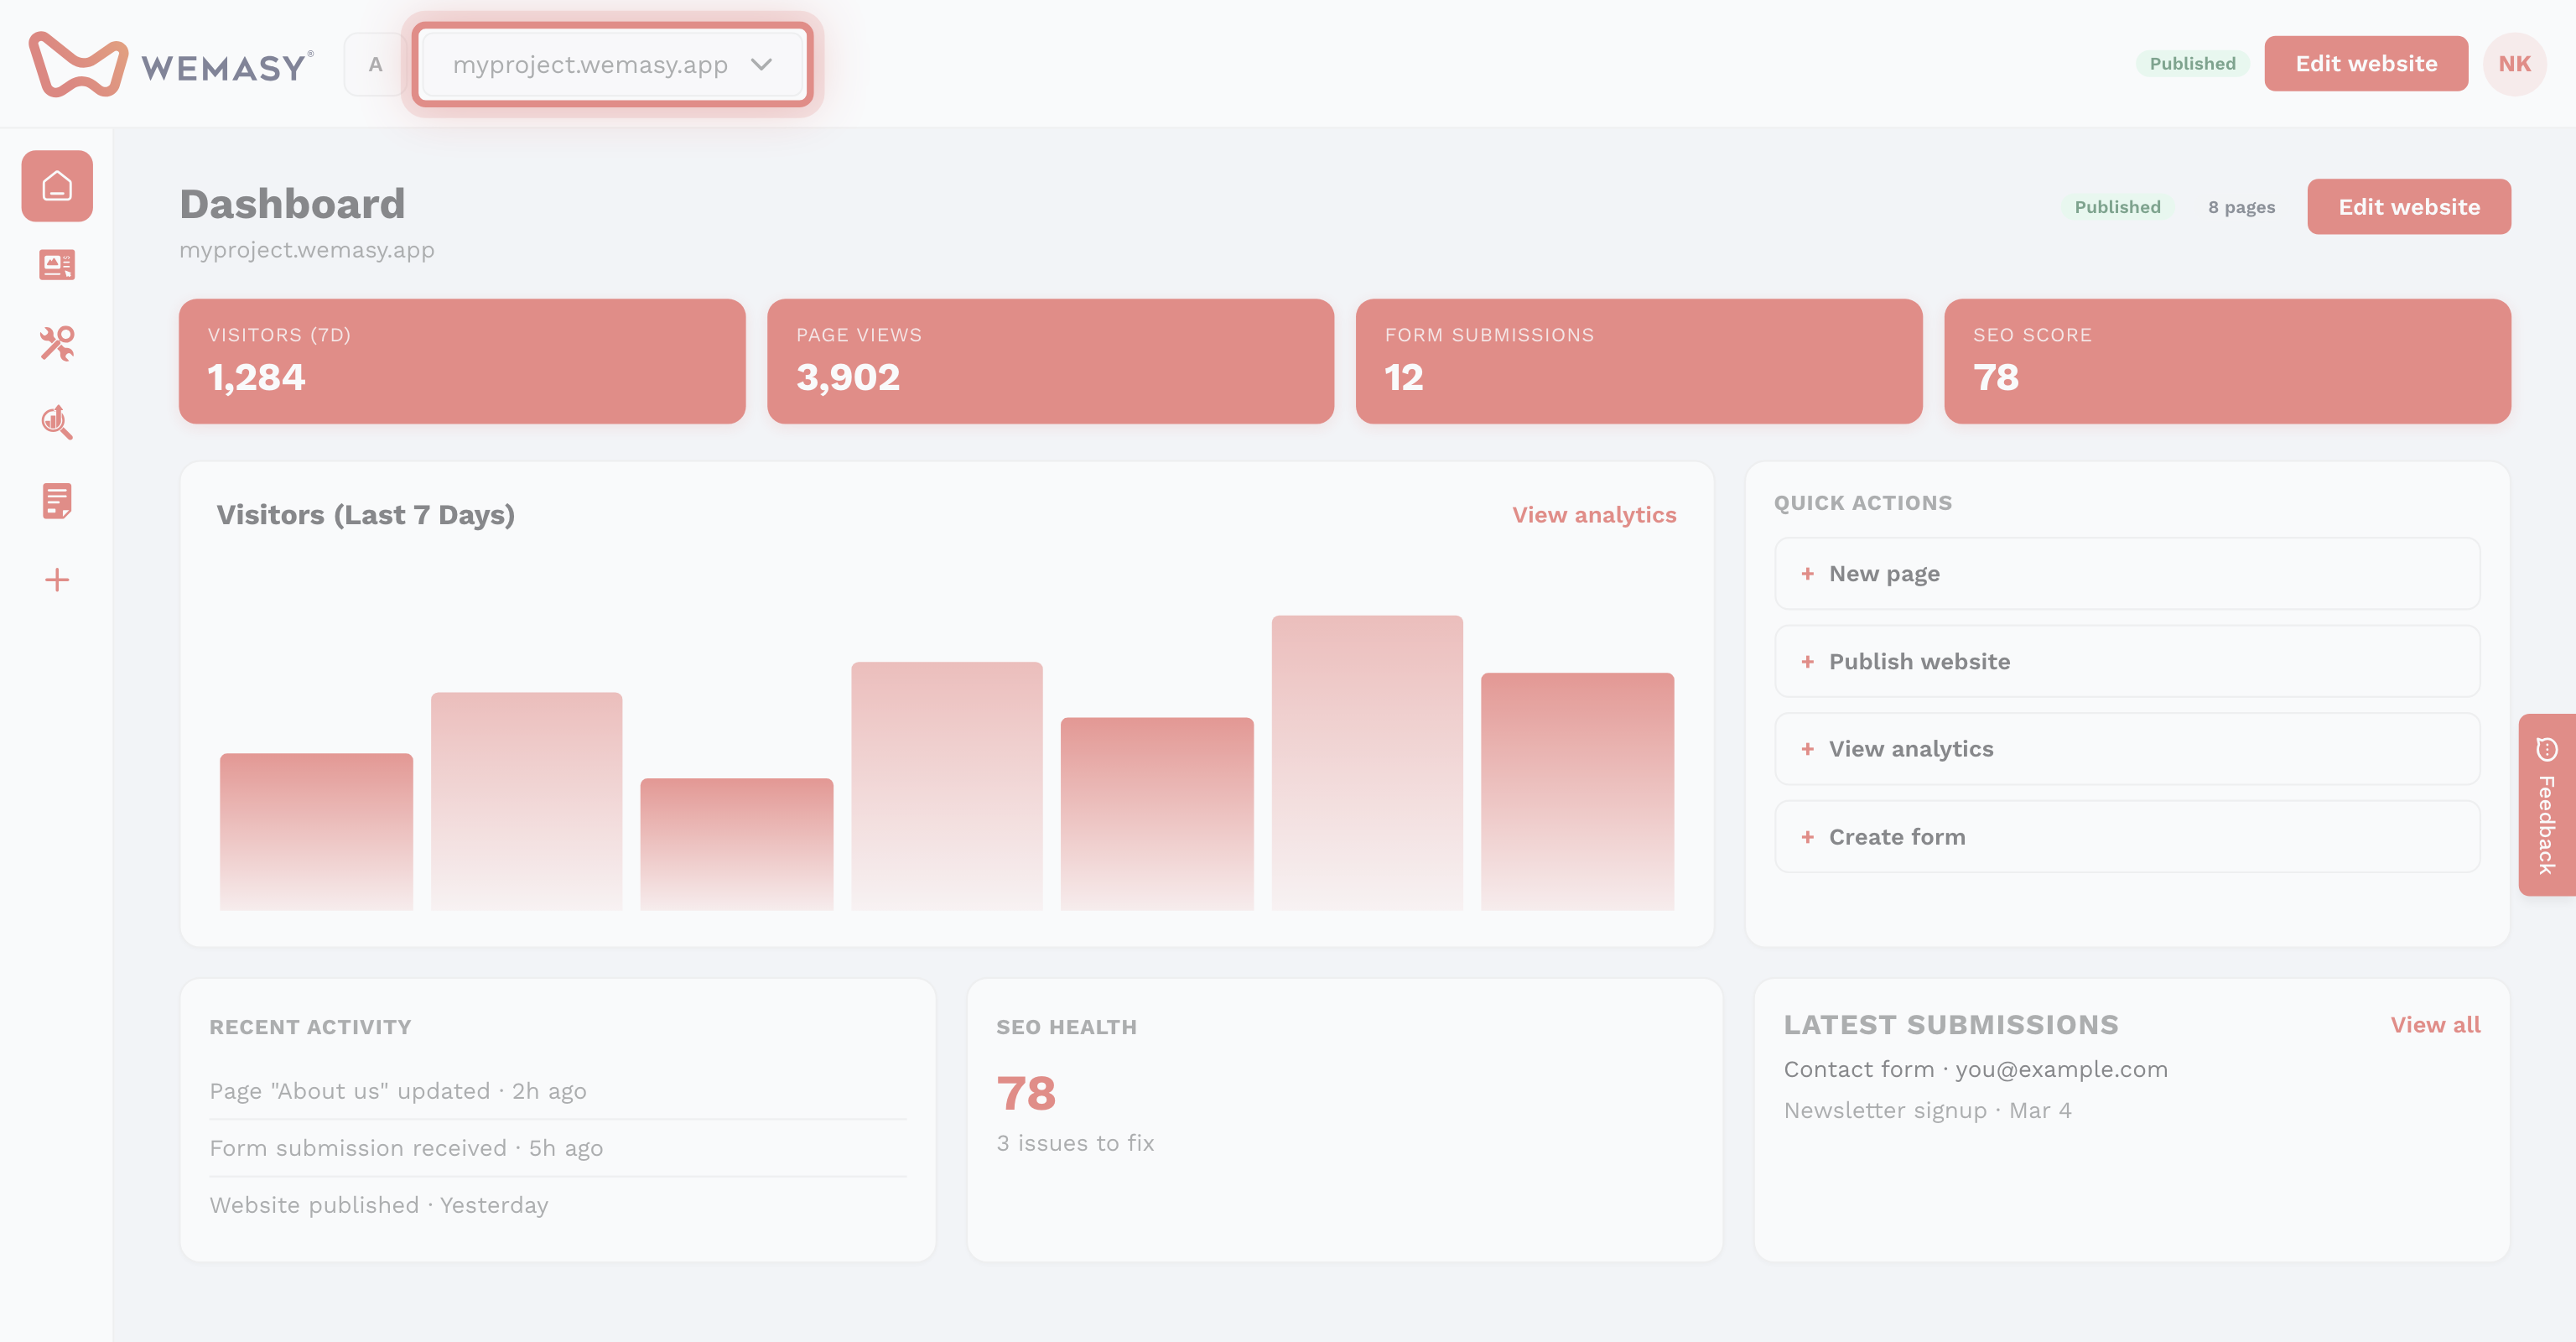Select New page quick action
The width and height of the screenshot is (2576, 1342).
coord(2127,574)
